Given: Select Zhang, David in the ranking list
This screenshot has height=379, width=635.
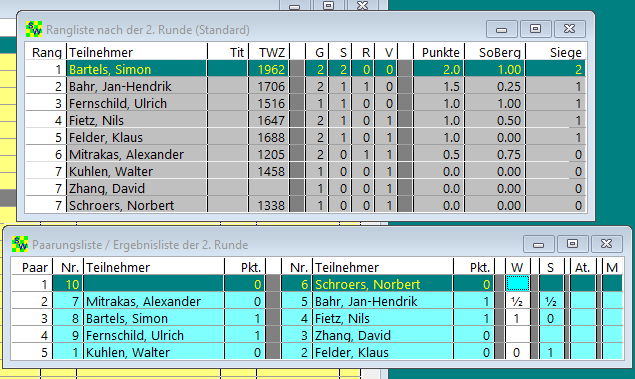Looking at the screenshot, I should click(x=107, y=189).
